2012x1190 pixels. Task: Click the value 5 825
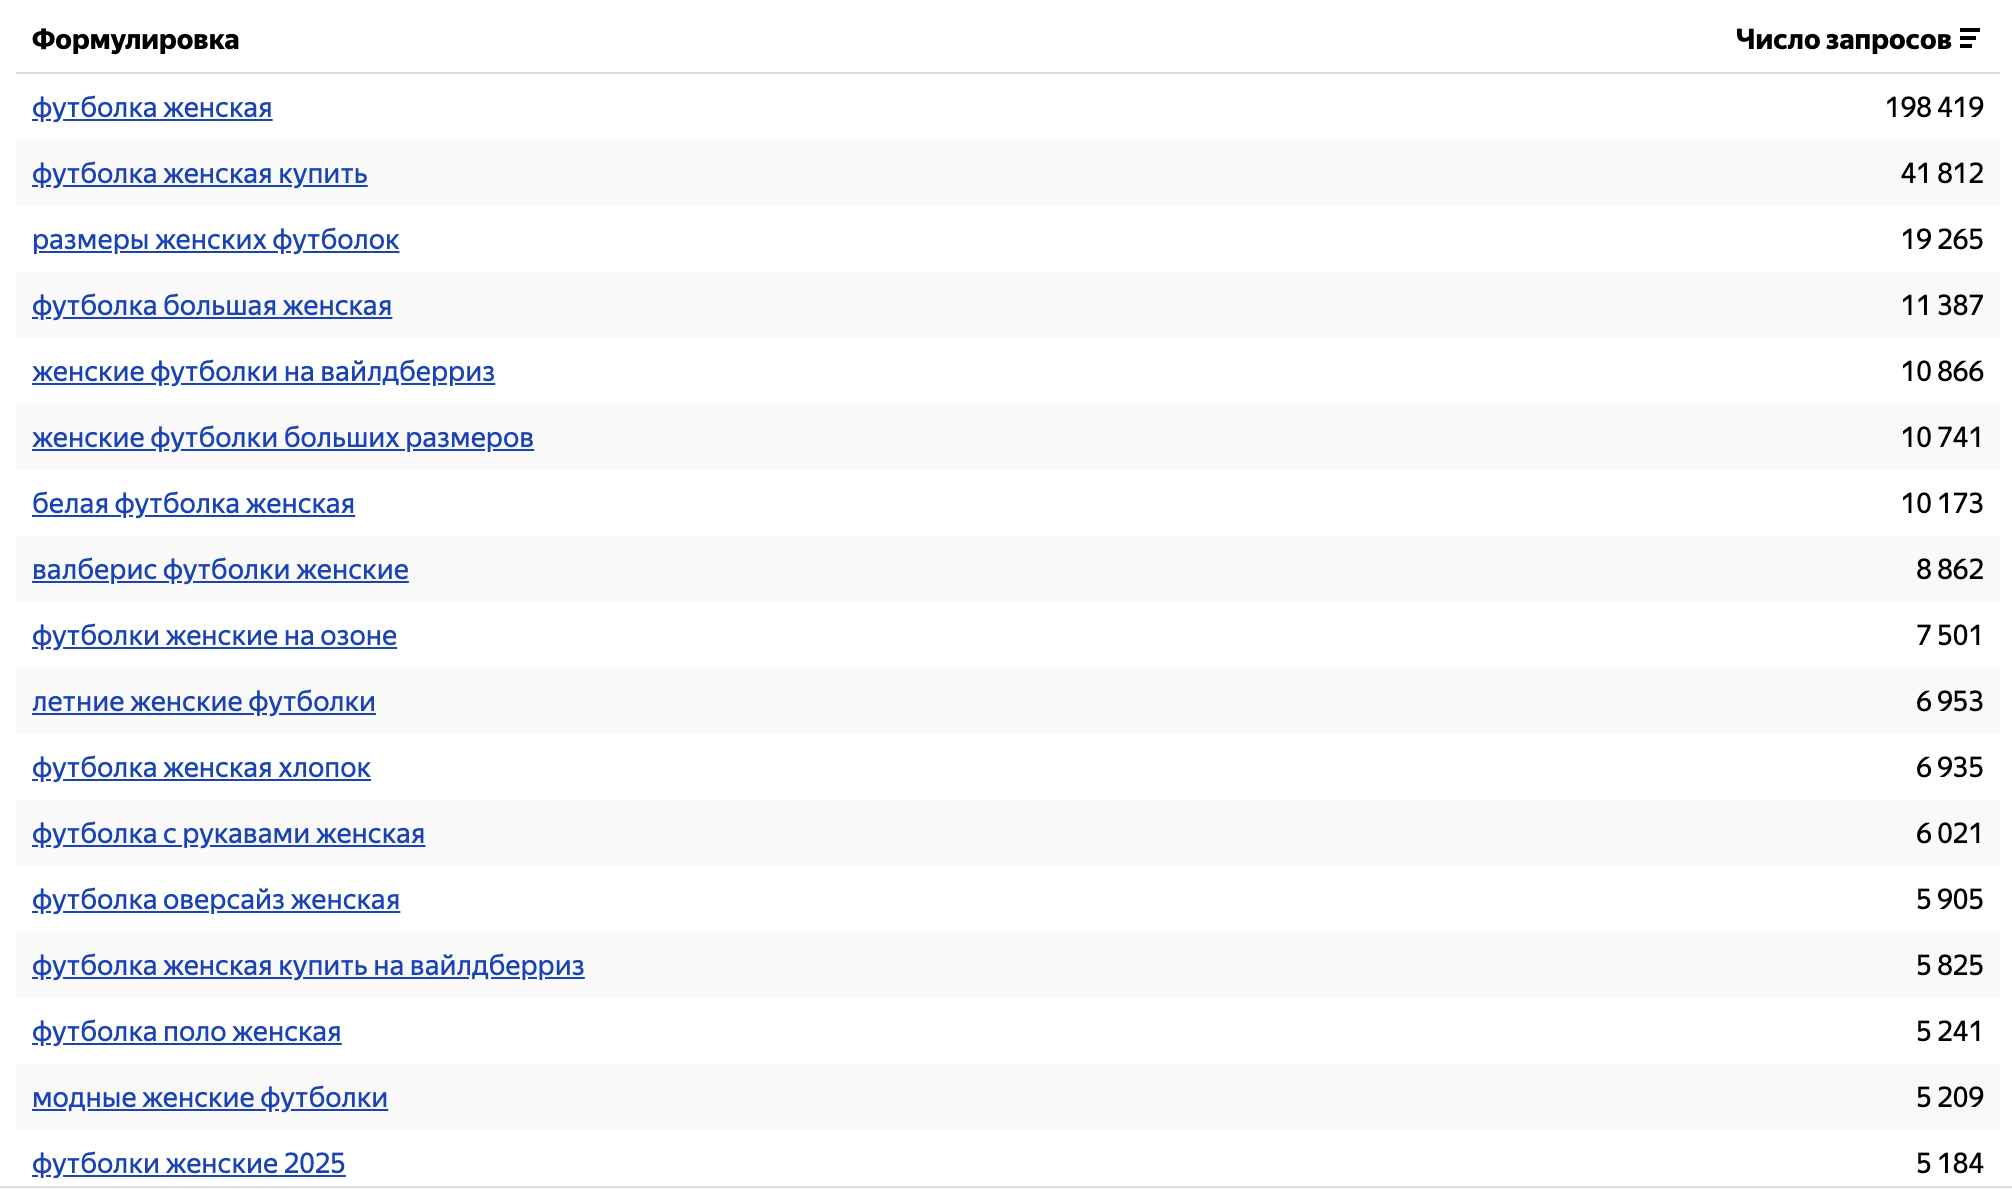[1950, 965]
